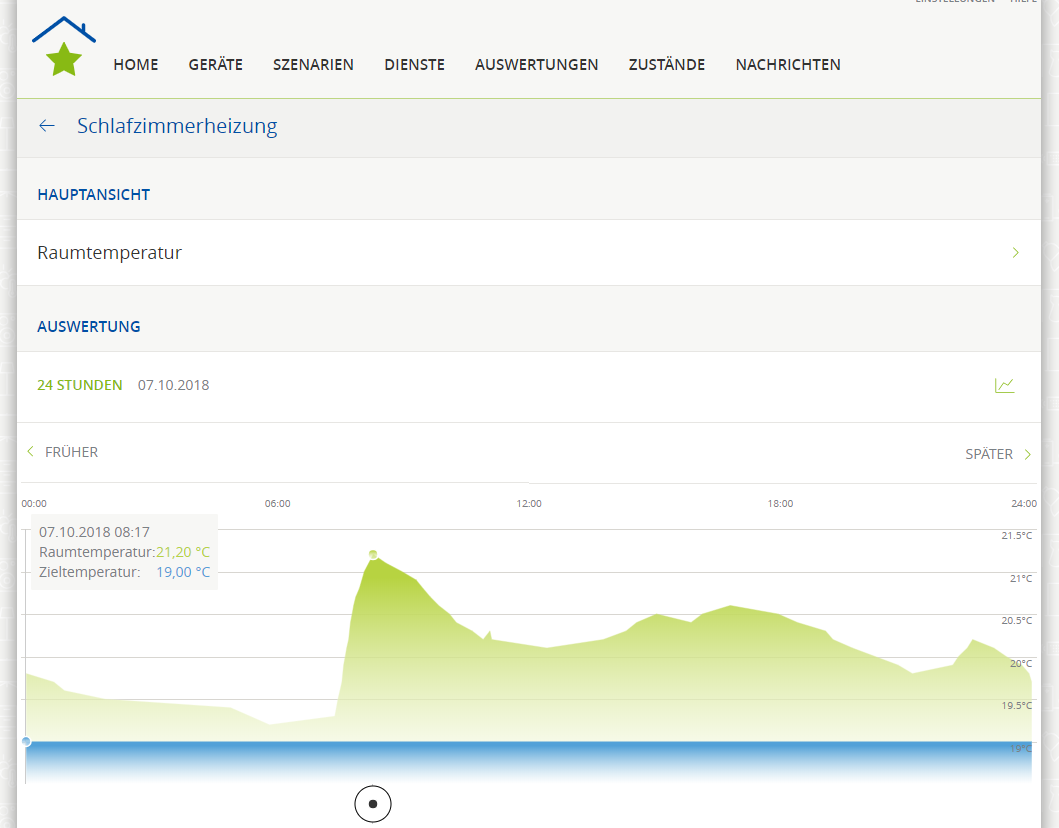Click the 12:00 label on time axis
This screenshot has width=1059, height=828.
coord(529,504)
